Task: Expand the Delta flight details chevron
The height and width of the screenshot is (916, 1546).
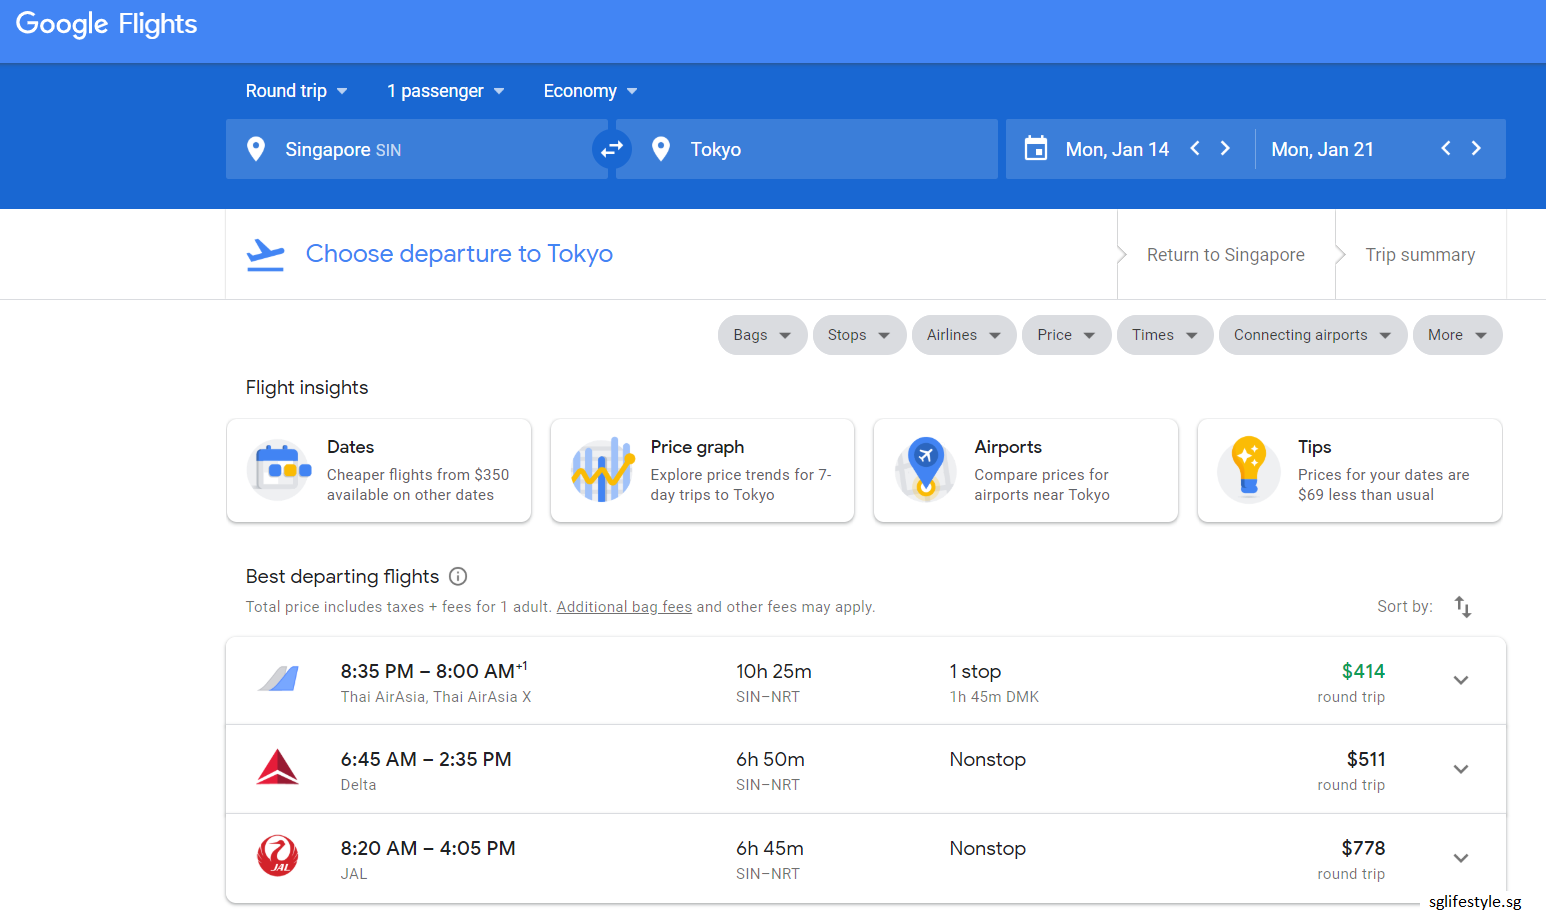Action: 1460,769
